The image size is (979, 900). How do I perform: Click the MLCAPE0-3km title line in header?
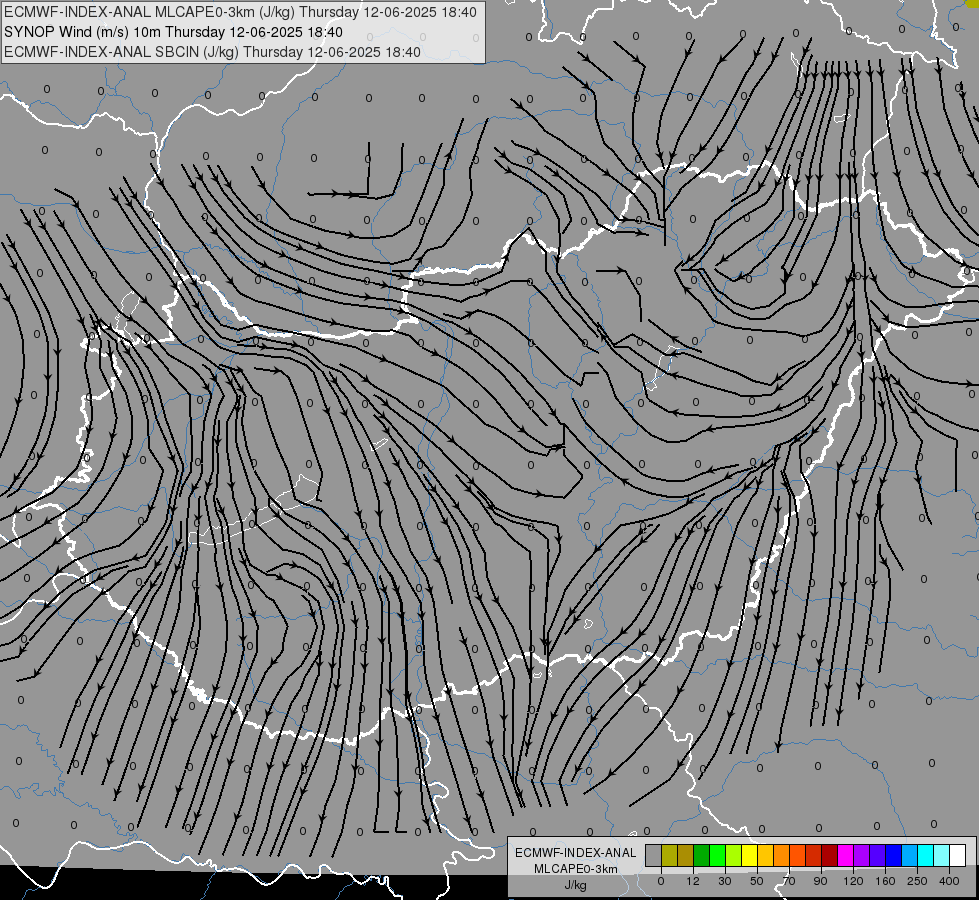pyautogui.click(x=240, y=12)
